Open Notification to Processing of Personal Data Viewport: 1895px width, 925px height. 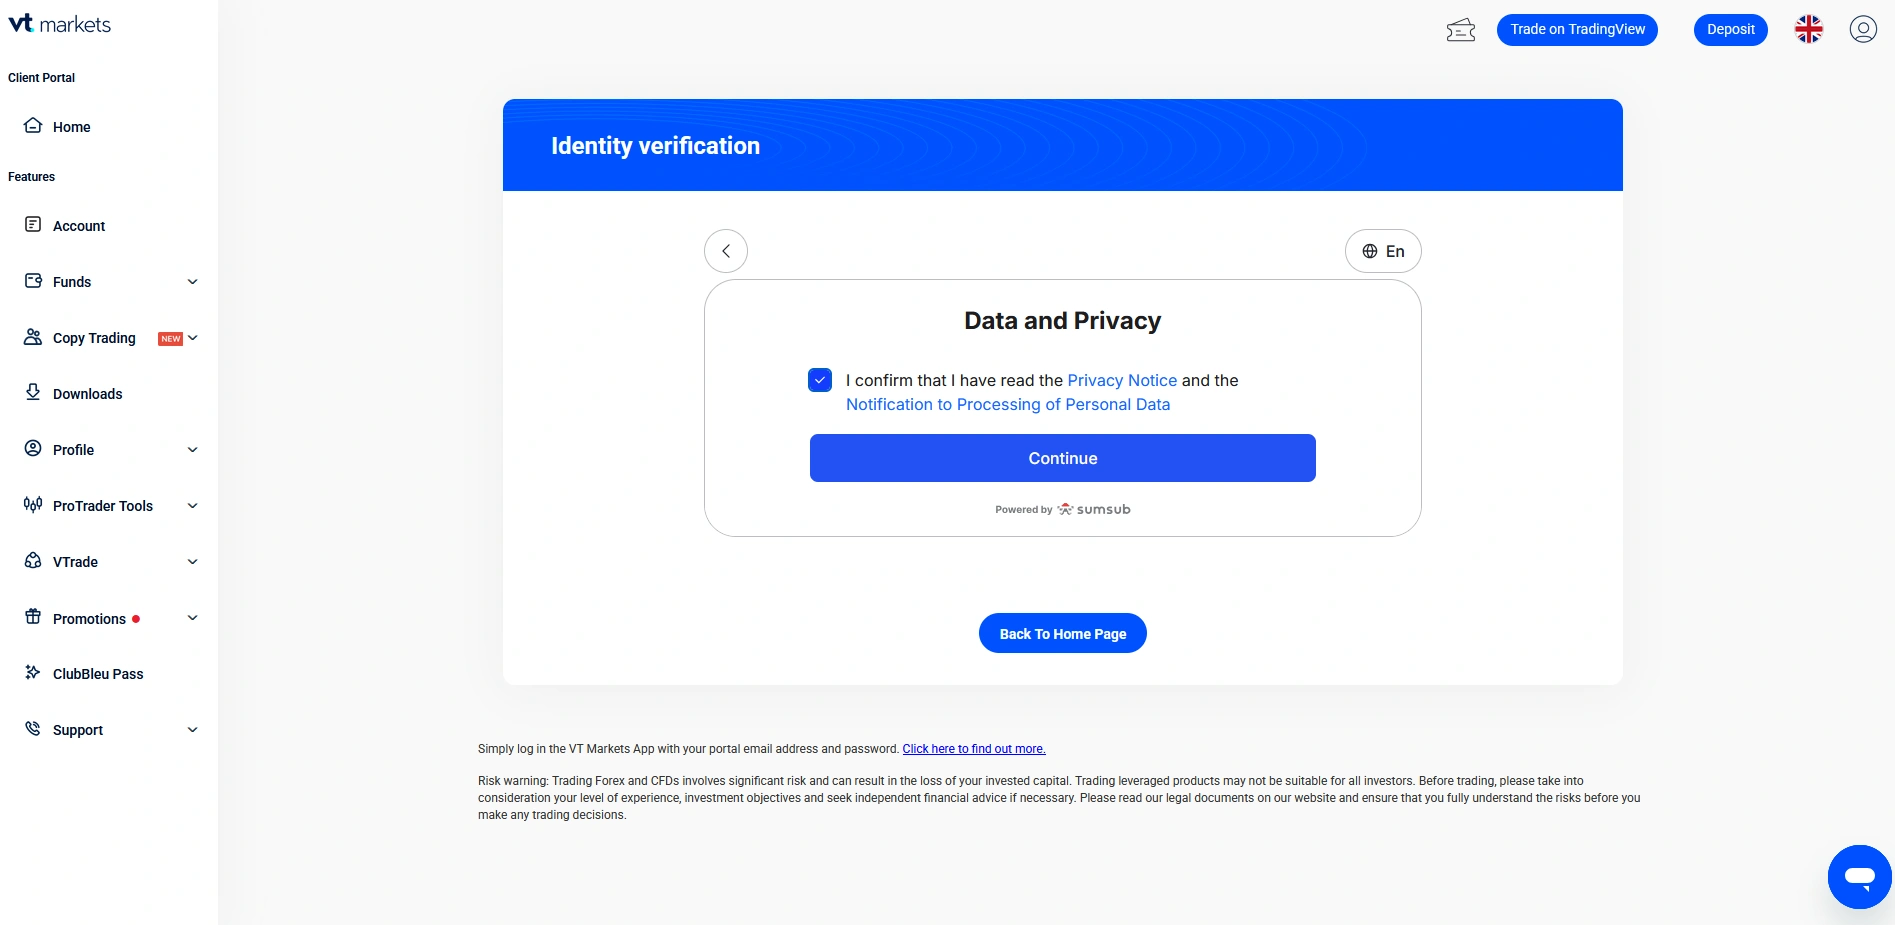(1007, 404)
